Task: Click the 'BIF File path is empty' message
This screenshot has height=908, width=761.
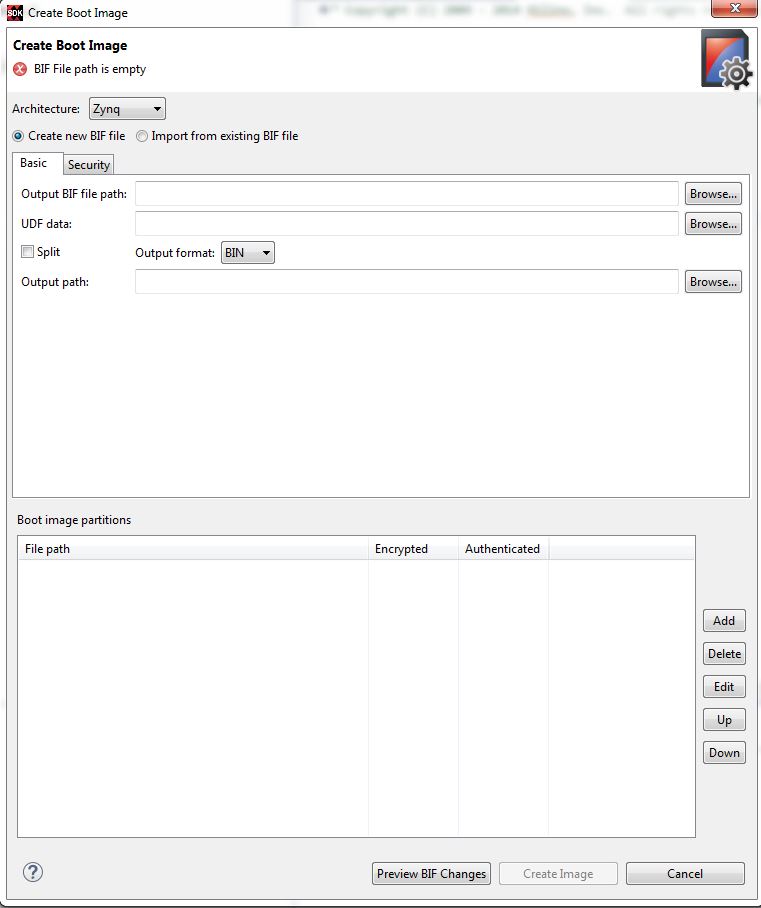Action: pos(90,69)
